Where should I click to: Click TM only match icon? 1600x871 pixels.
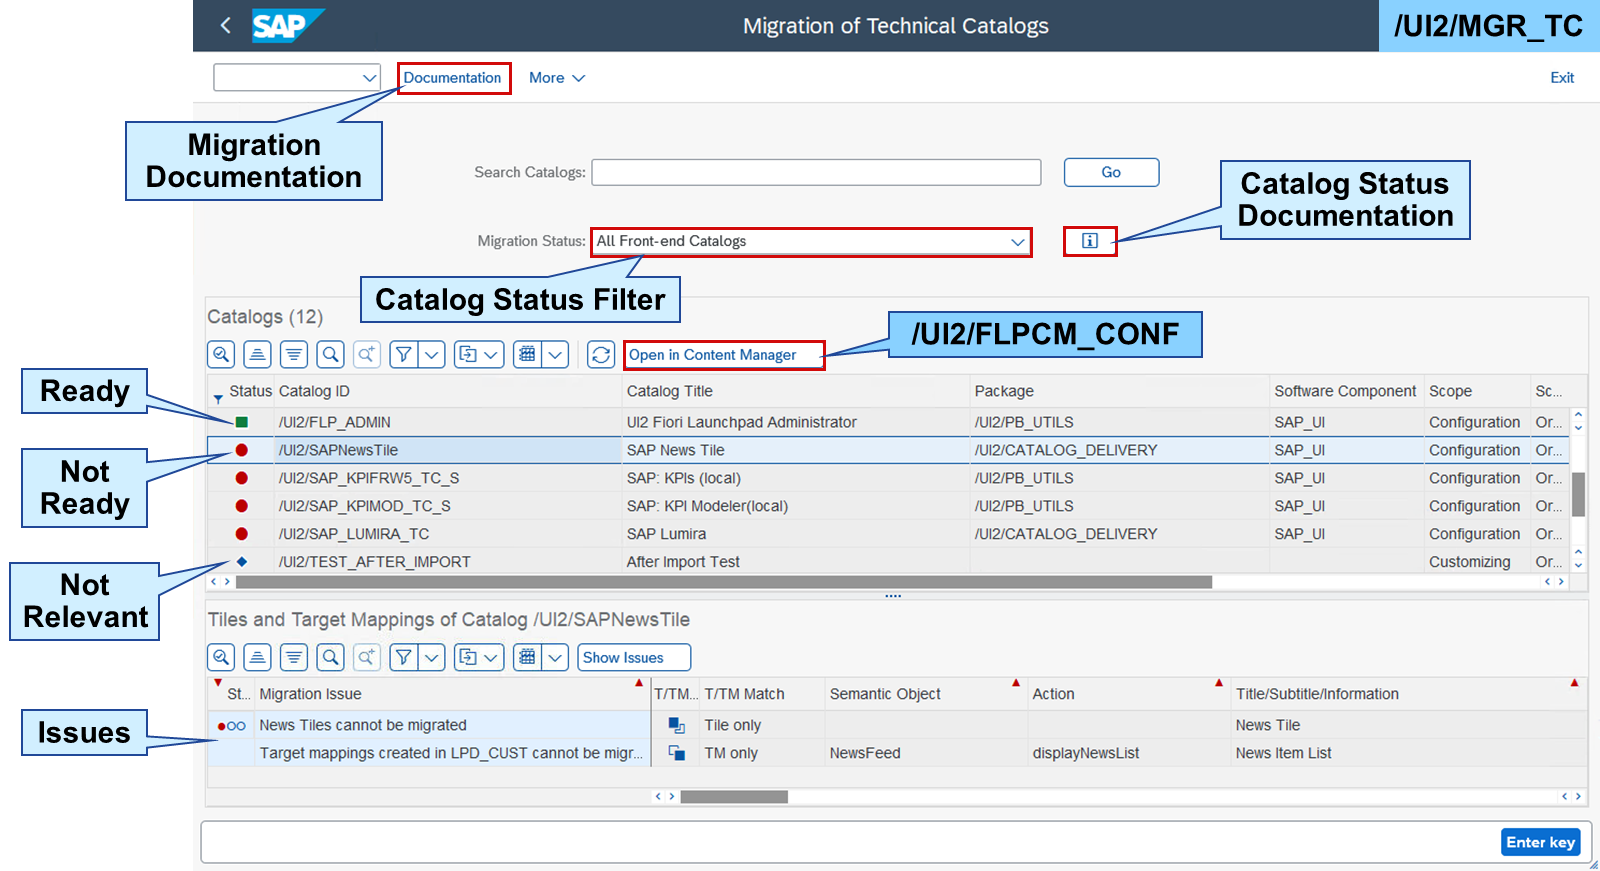(677, 753)
